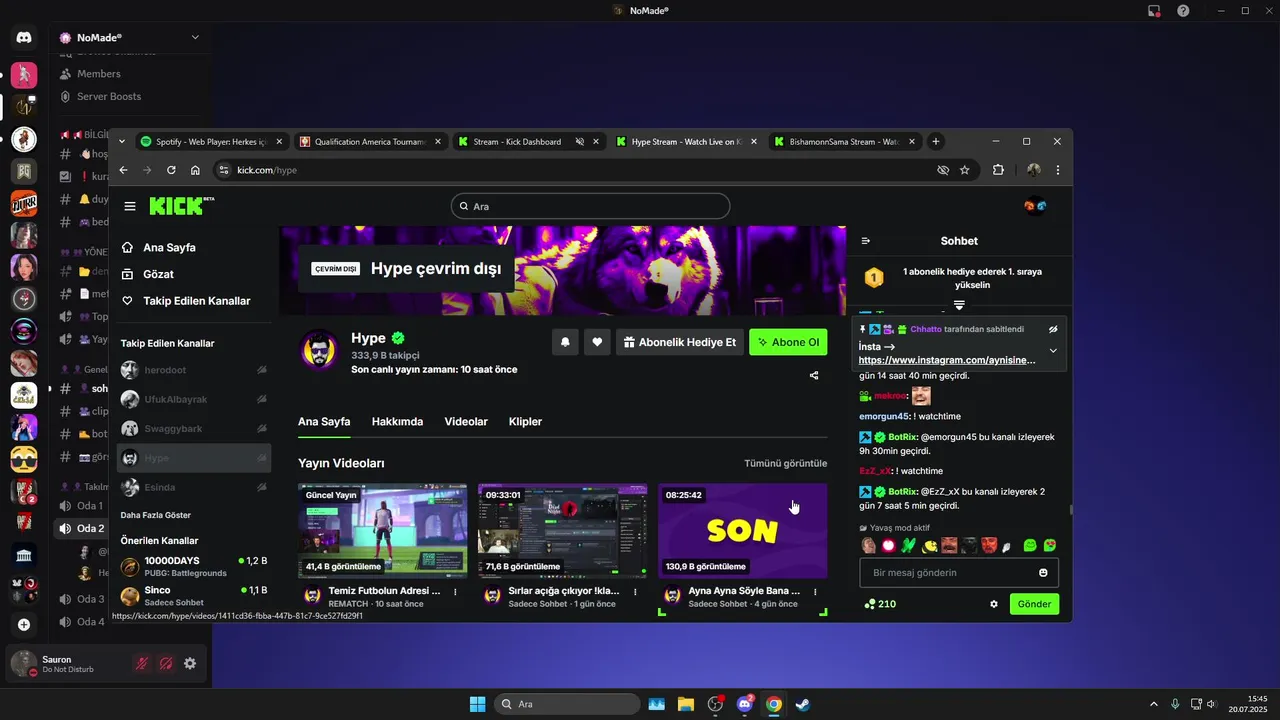Click Abonelik Hediye Et button
Screen dimensions: 1280x720
[679, 342]
